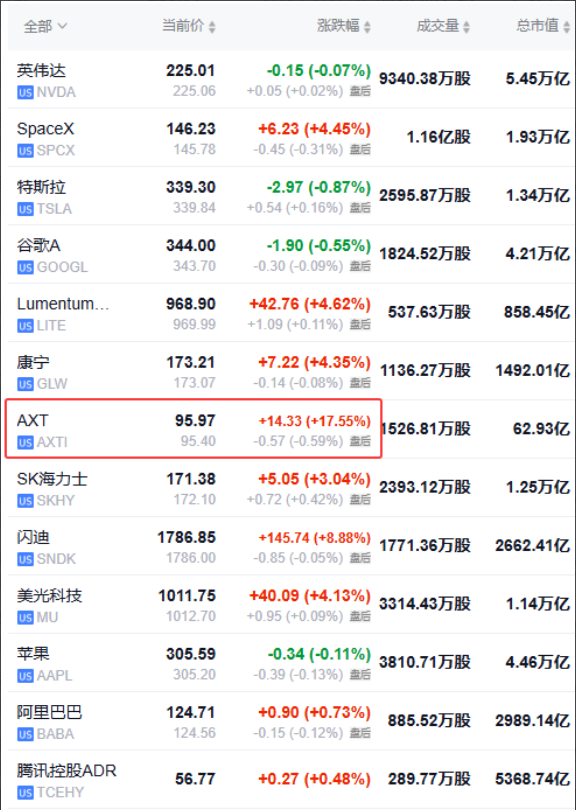This screenshot has height=810, width=576.
Task: Click the US badge beside TCEHY
Action: tap(25, 793)
